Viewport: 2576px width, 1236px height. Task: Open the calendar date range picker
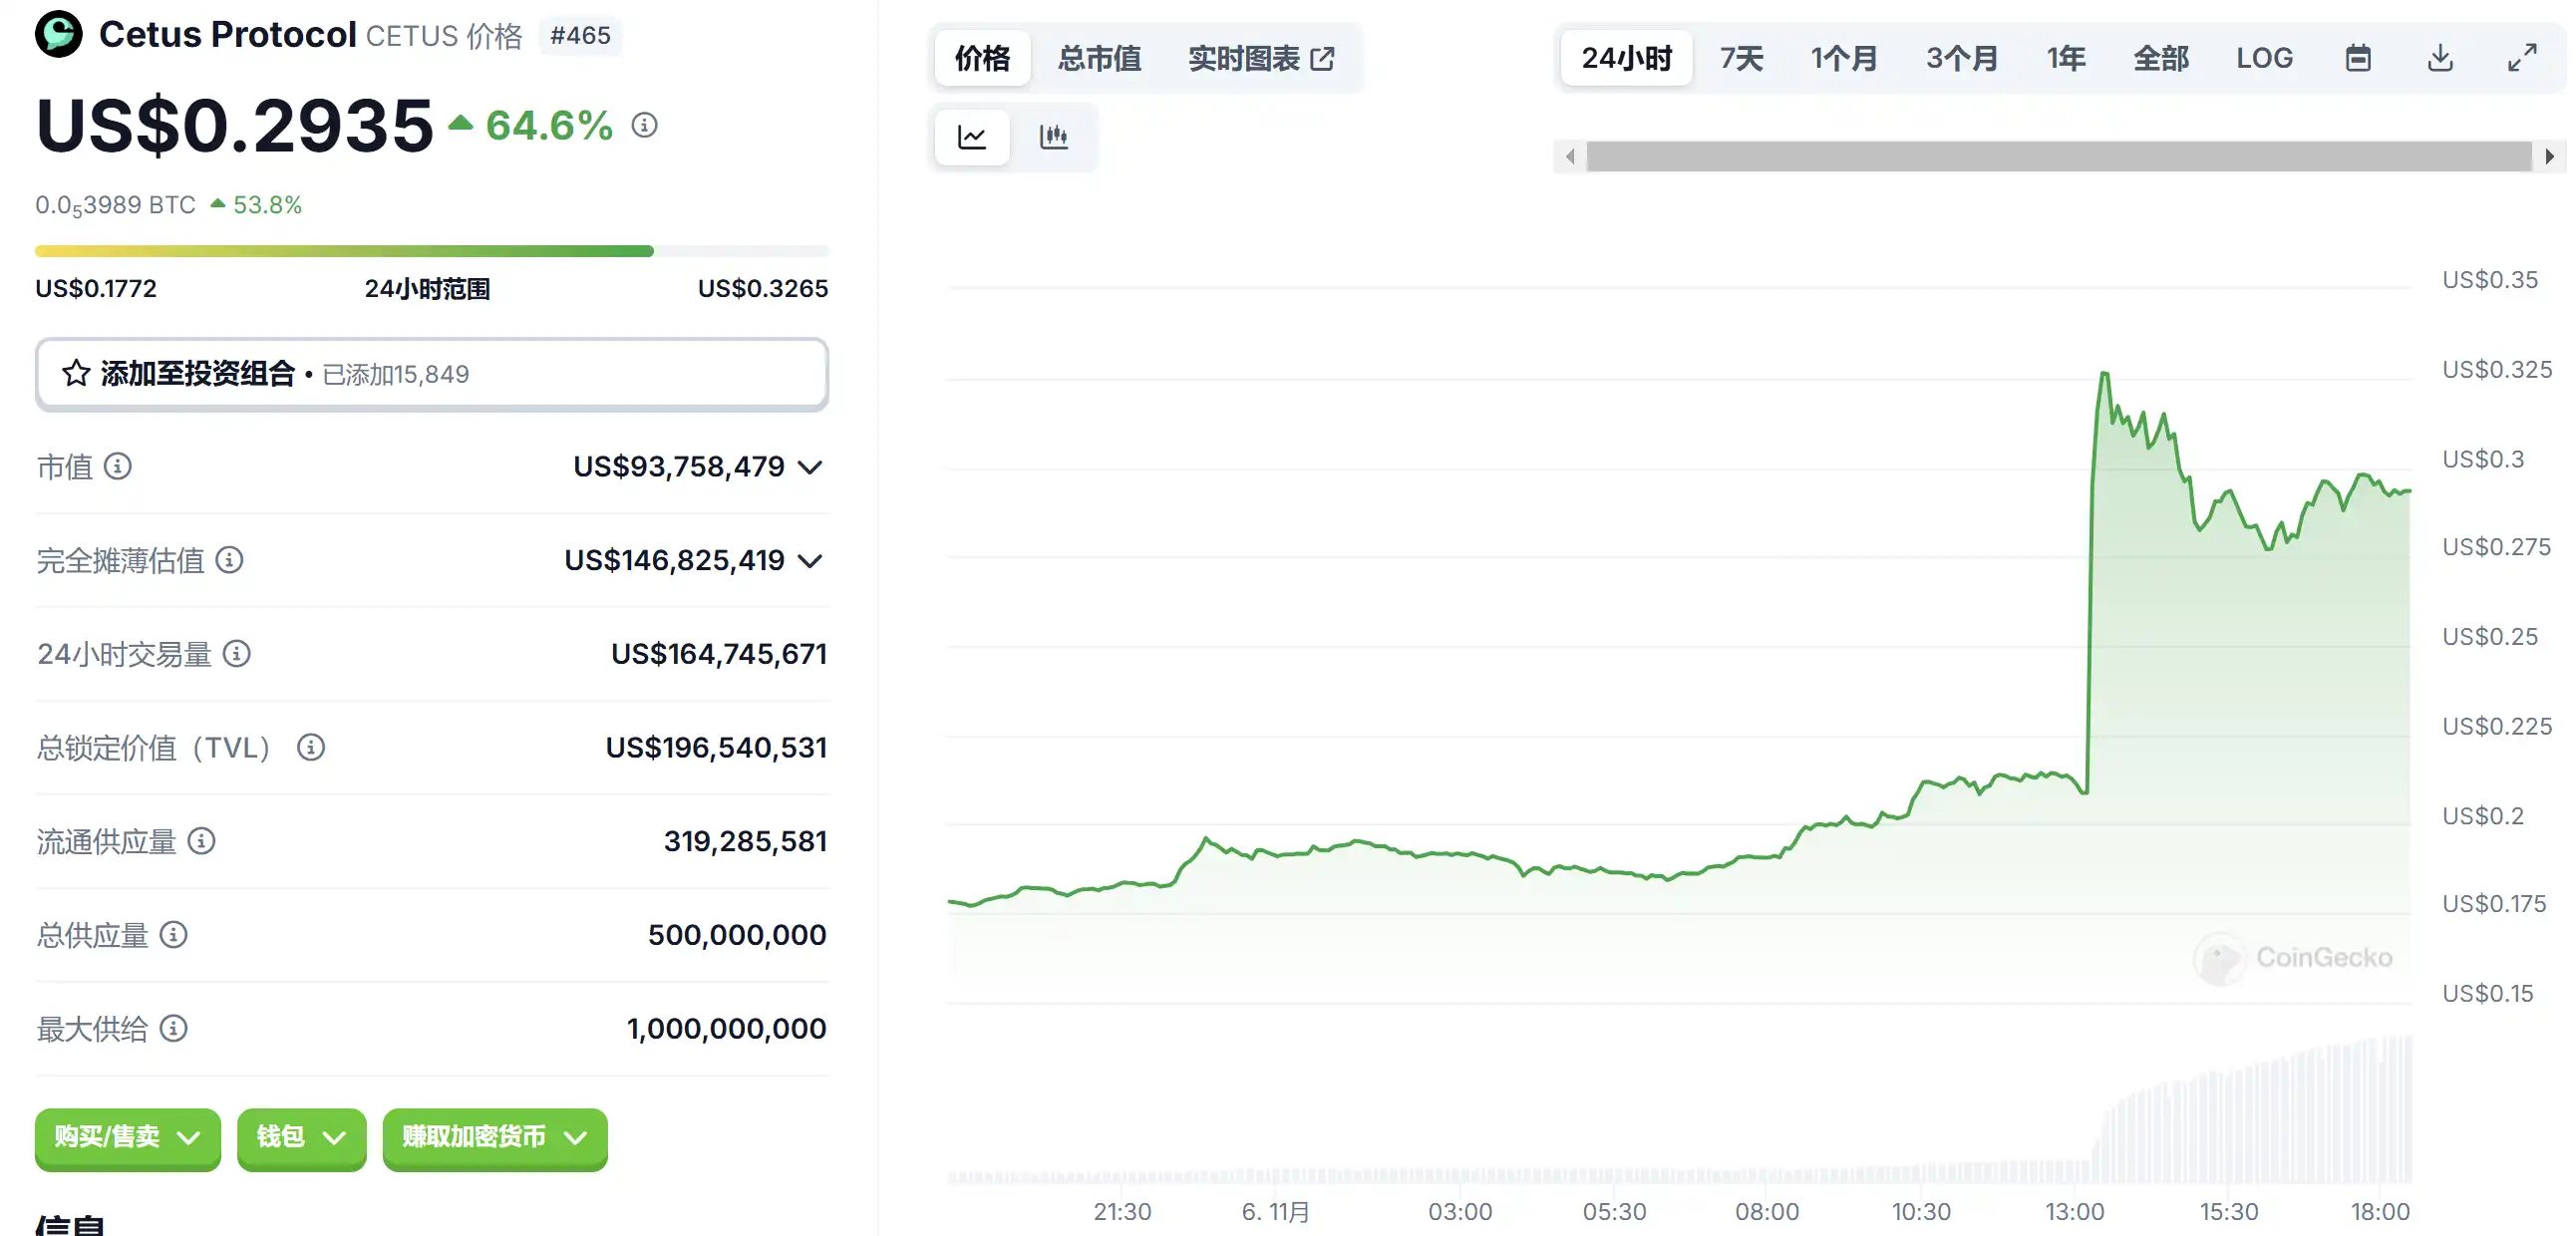2357,58
